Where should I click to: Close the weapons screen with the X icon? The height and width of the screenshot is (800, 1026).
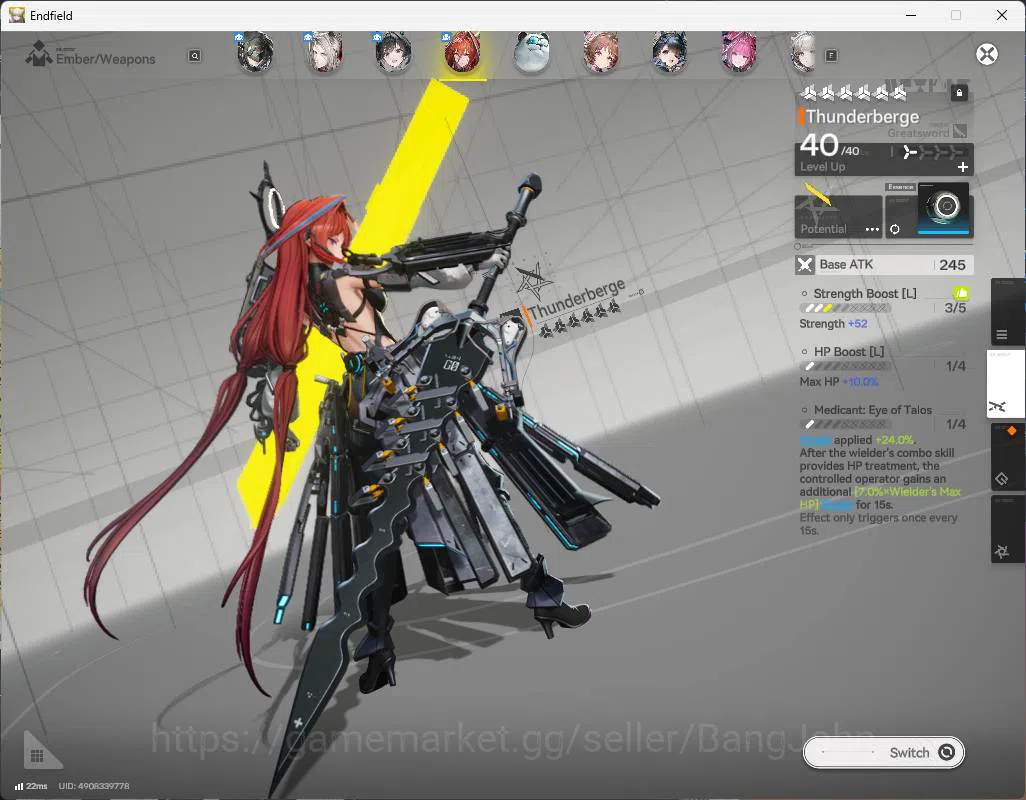click(987, 54)
